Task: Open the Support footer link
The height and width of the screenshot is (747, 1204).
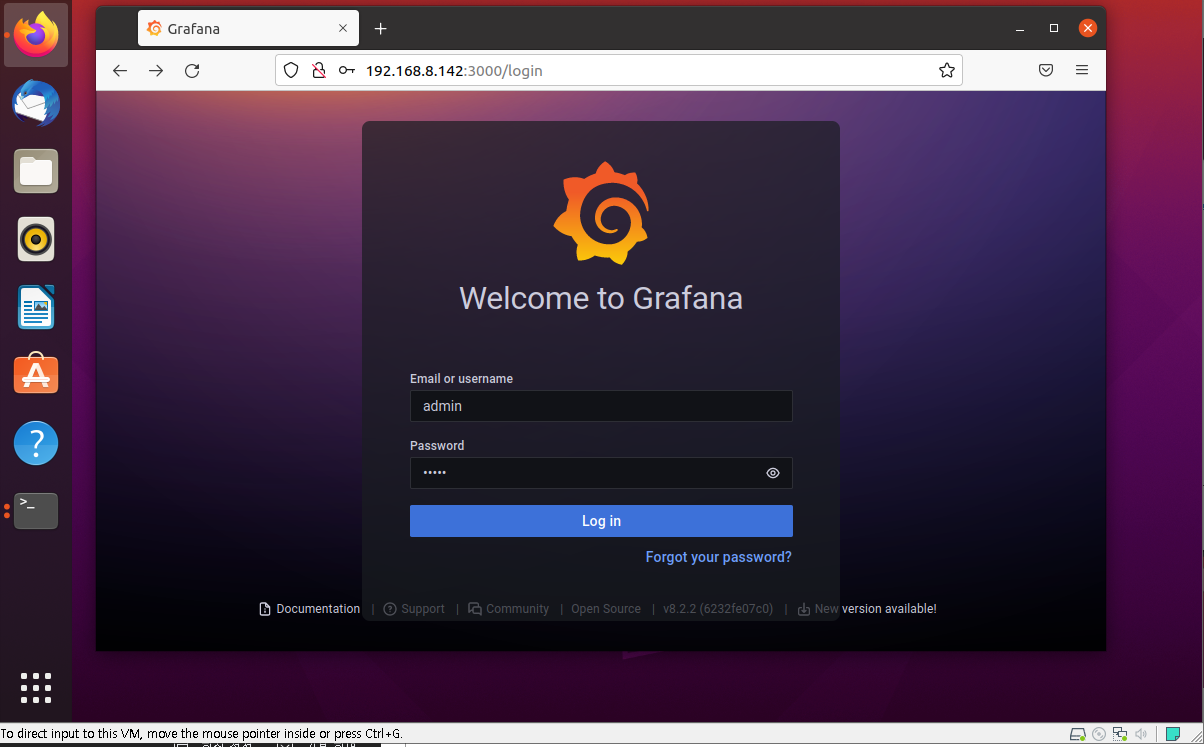Action: point(414,609)
